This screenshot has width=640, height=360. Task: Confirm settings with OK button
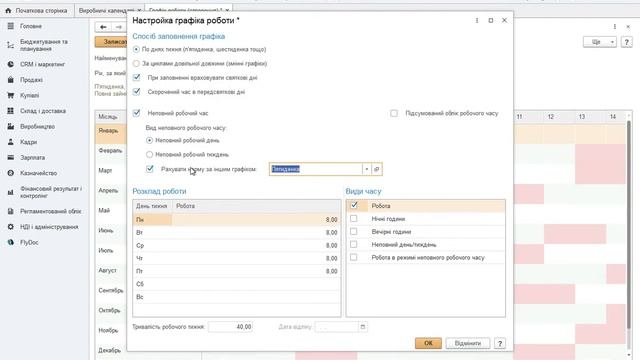(x=428, y=343)
